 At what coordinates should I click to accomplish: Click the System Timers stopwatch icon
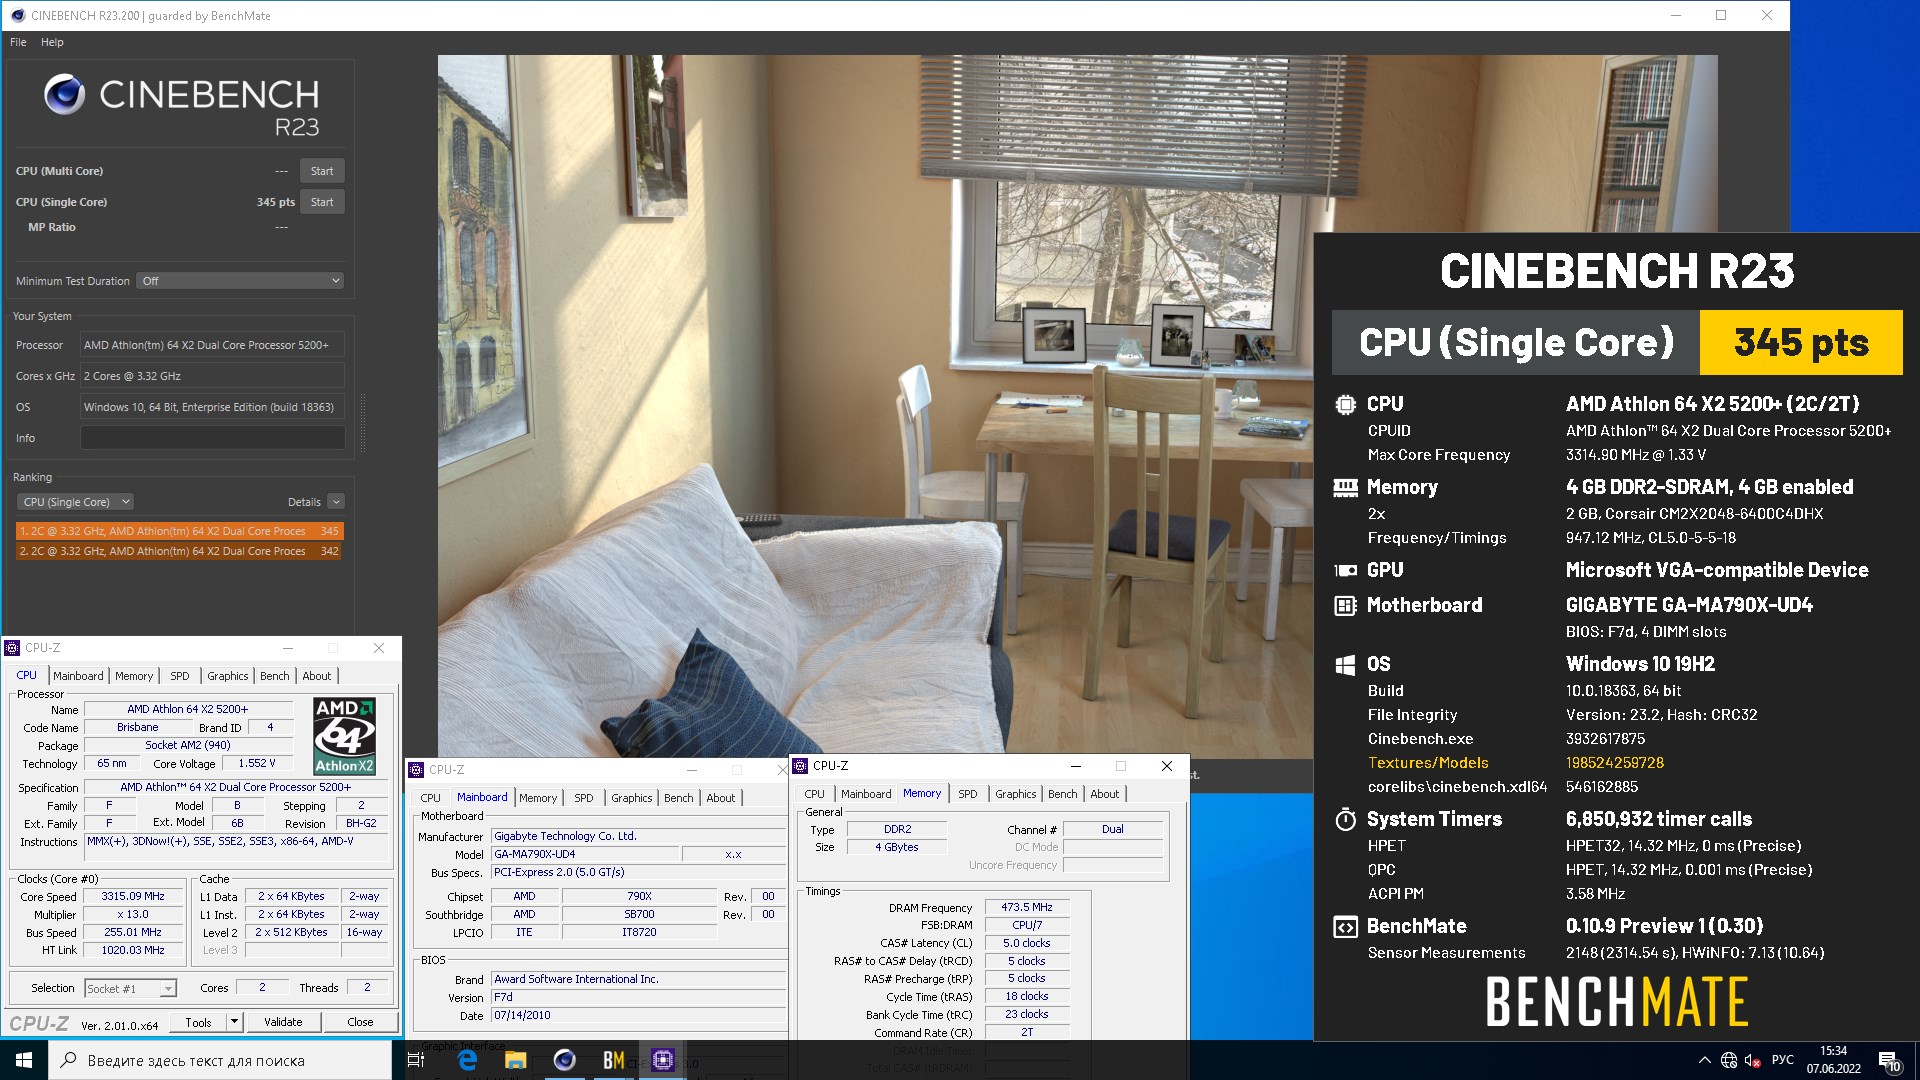pos(1345,819)
